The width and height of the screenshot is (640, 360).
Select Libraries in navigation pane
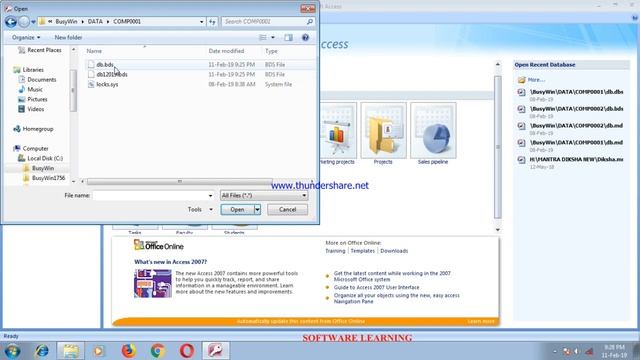point(33,70)
